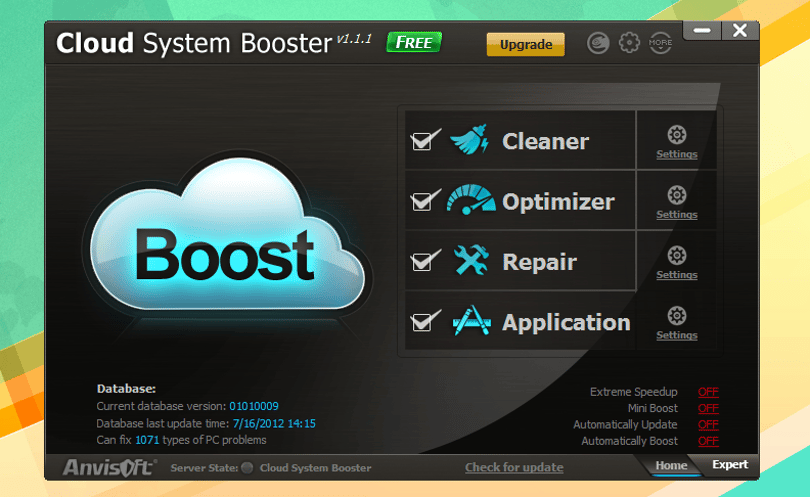Screen dimensions: 810x497
Task: Click Settings link under Optimizer gear
Action: pos(677,214)
